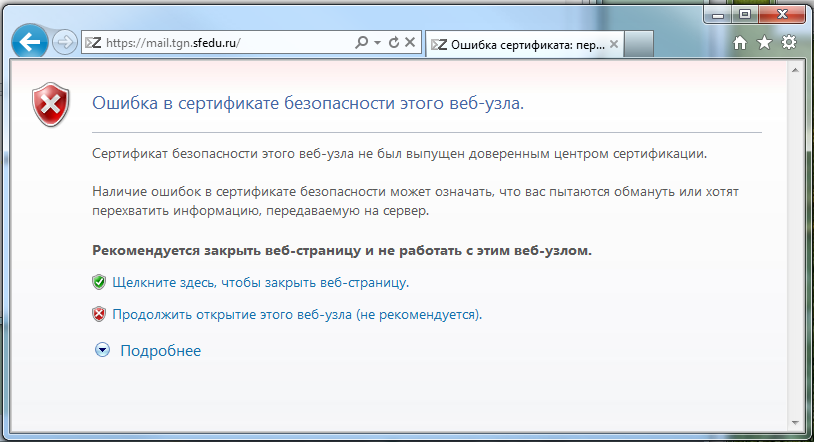This screenshot has width=814, height=442.
Task: Open a new tab with the blank tab button
Action: click(639, 44)
